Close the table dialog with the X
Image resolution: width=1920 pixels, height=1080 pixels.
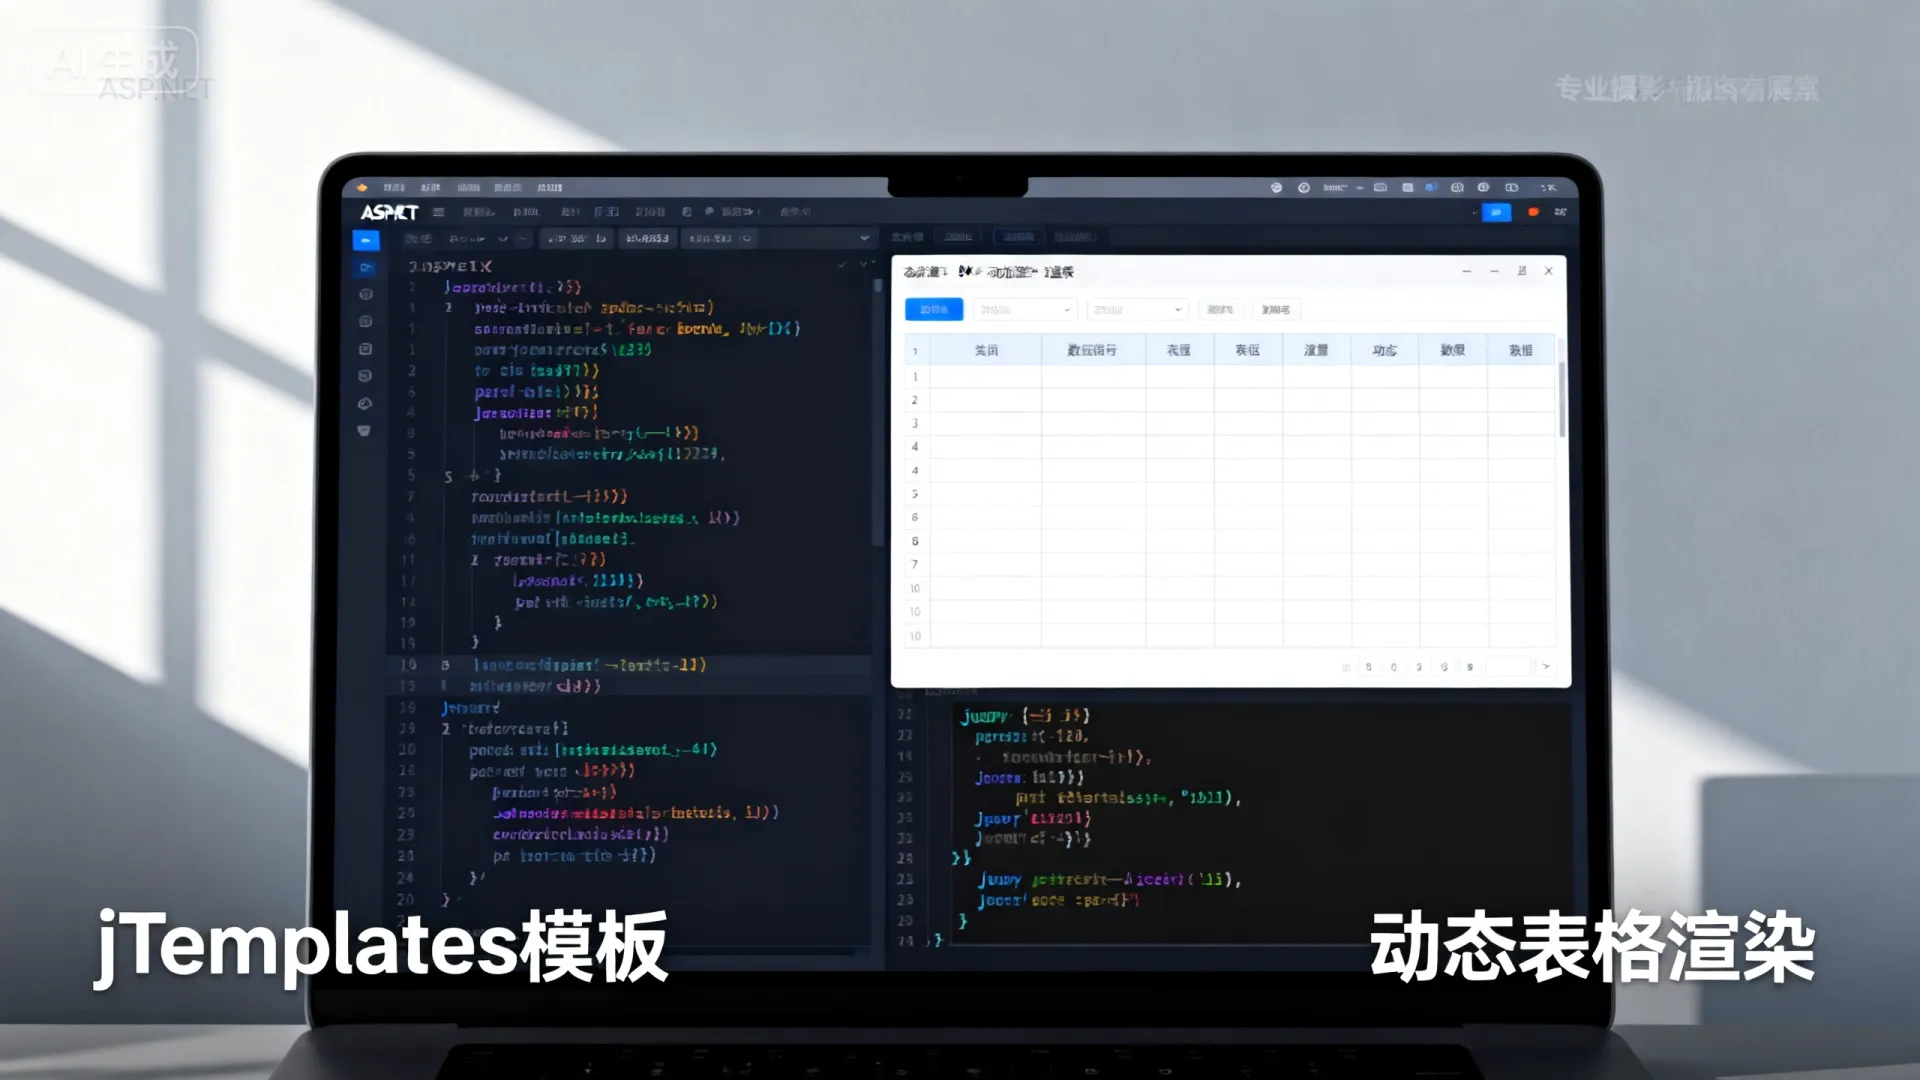coord(1548,271)
